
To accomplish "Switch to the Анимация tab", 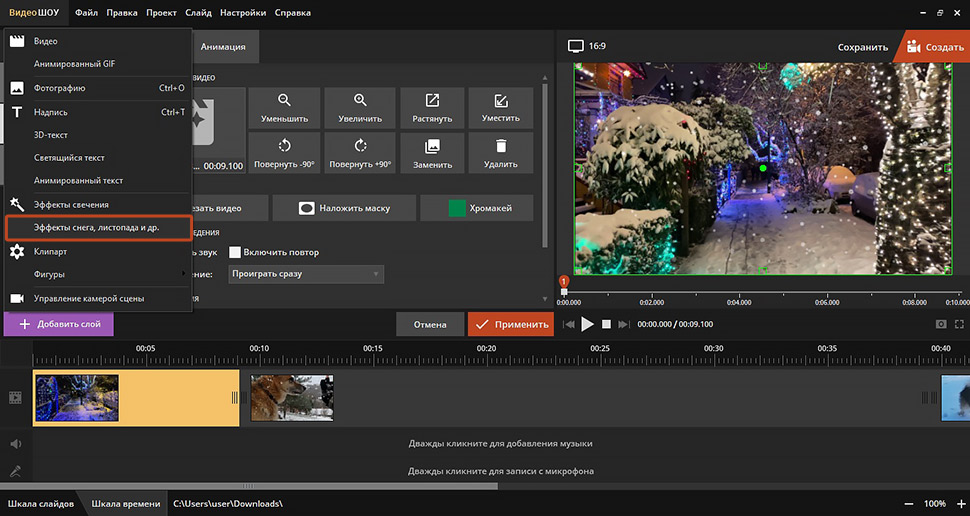I will tap(223, 47).
